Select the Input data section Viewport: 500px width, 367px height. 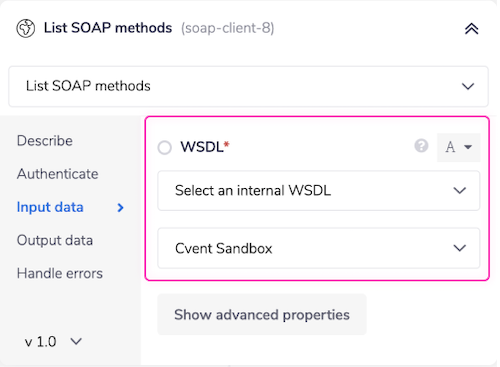tap(50, 207)
